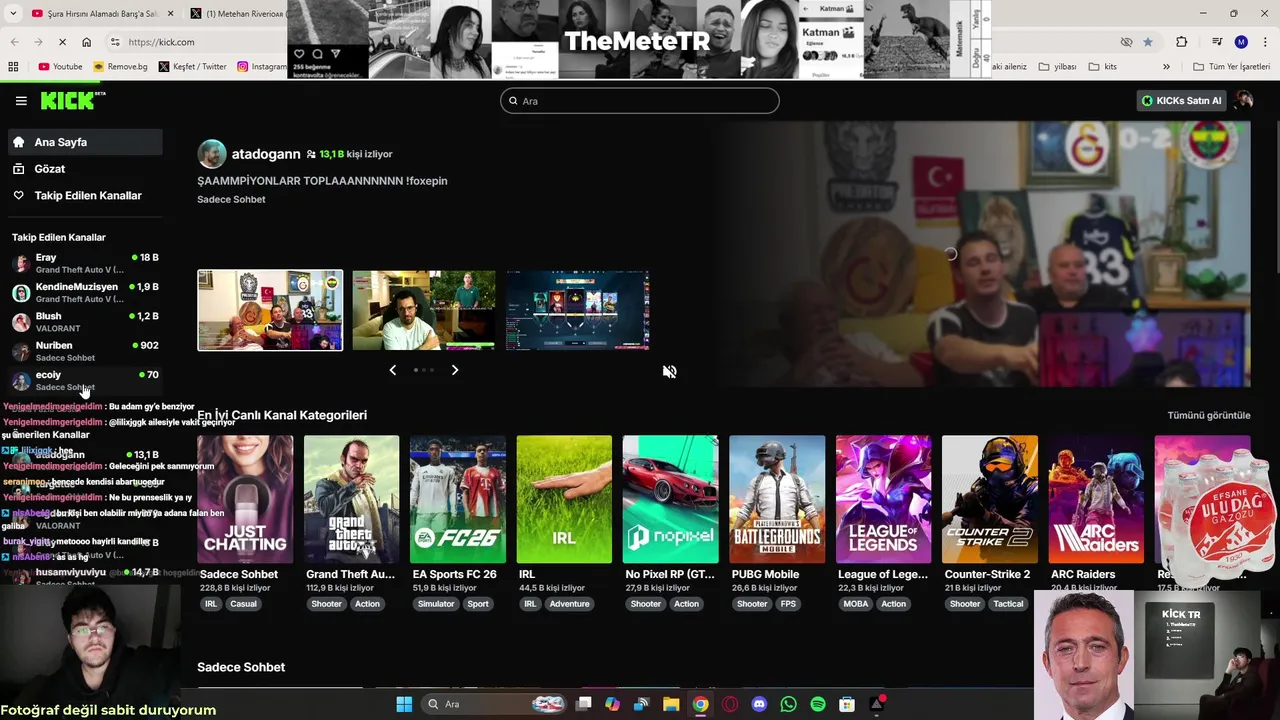Viewport: 1280px width, 720px height.
Task: Open the Chrome extensions puzzle icon
Action: (x=1182, y=42)
